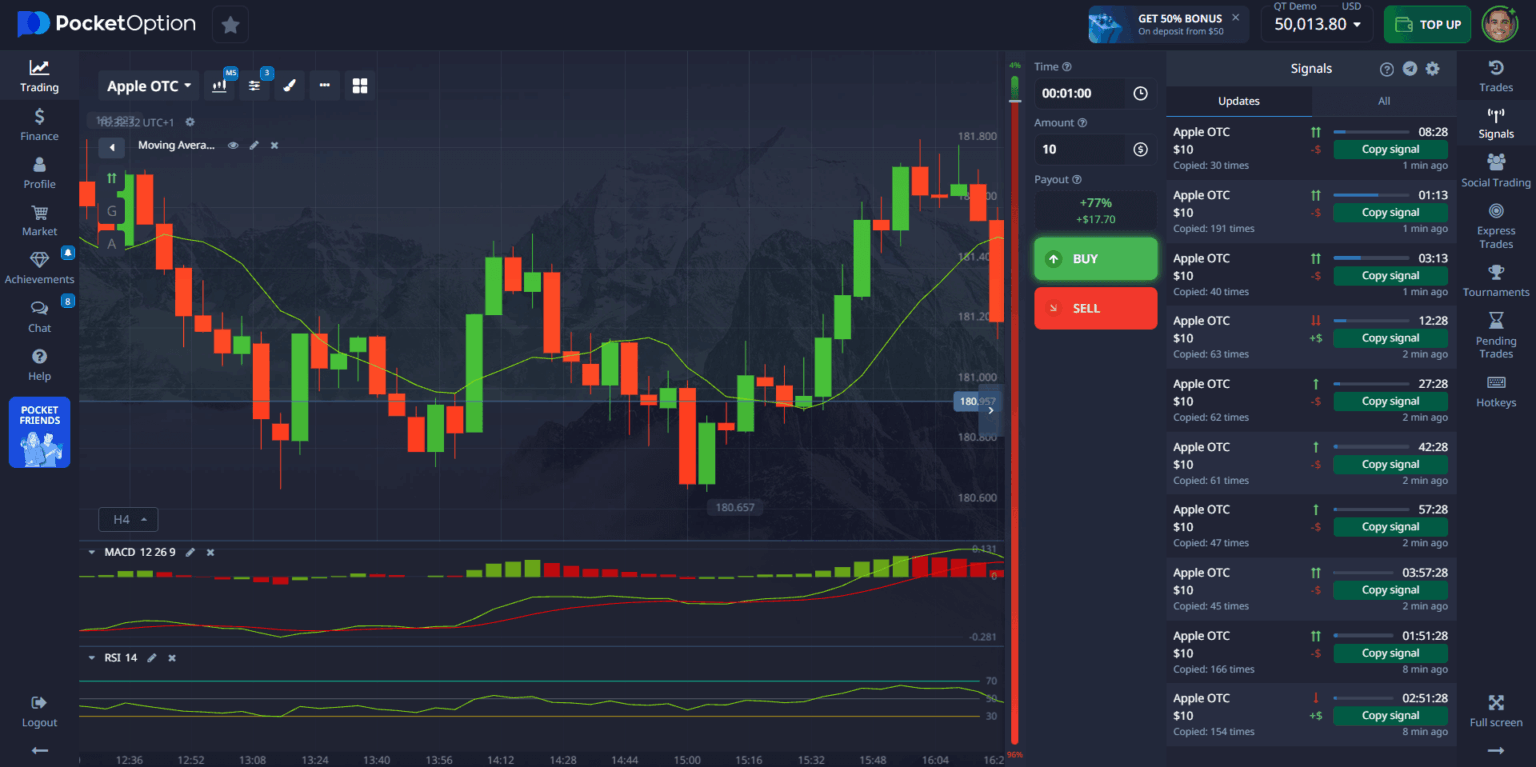Open the indicators panel via sliders icon

(x=254, y=85)
